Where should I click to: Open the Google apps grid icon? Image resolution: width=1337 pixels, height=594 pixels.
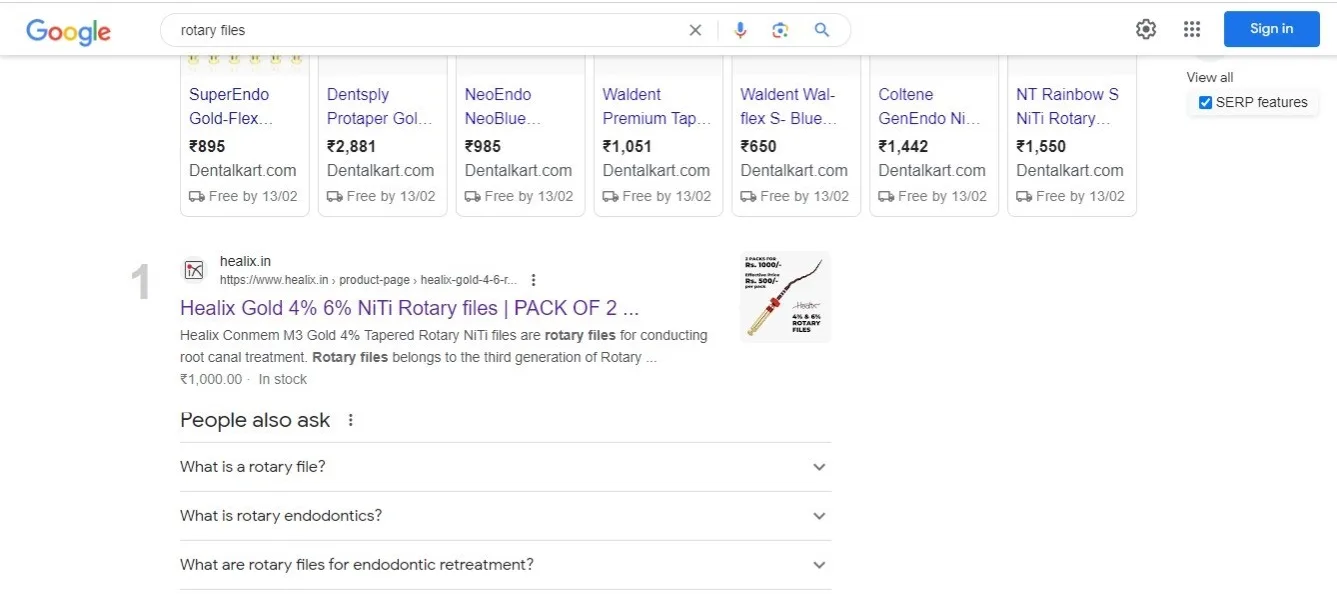tap(1192, 29)
